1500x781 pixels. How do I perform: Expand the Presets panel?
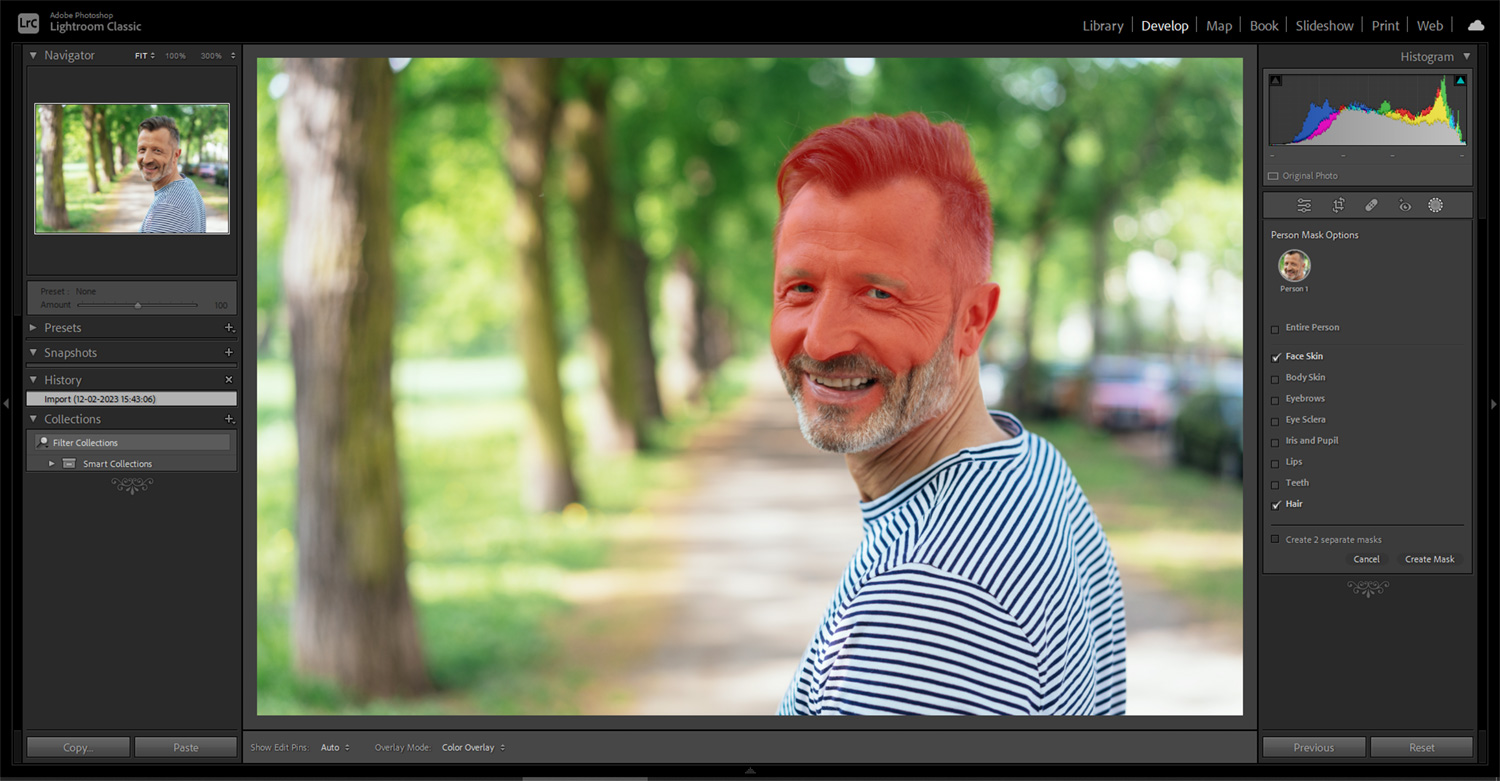pos(62,327)
